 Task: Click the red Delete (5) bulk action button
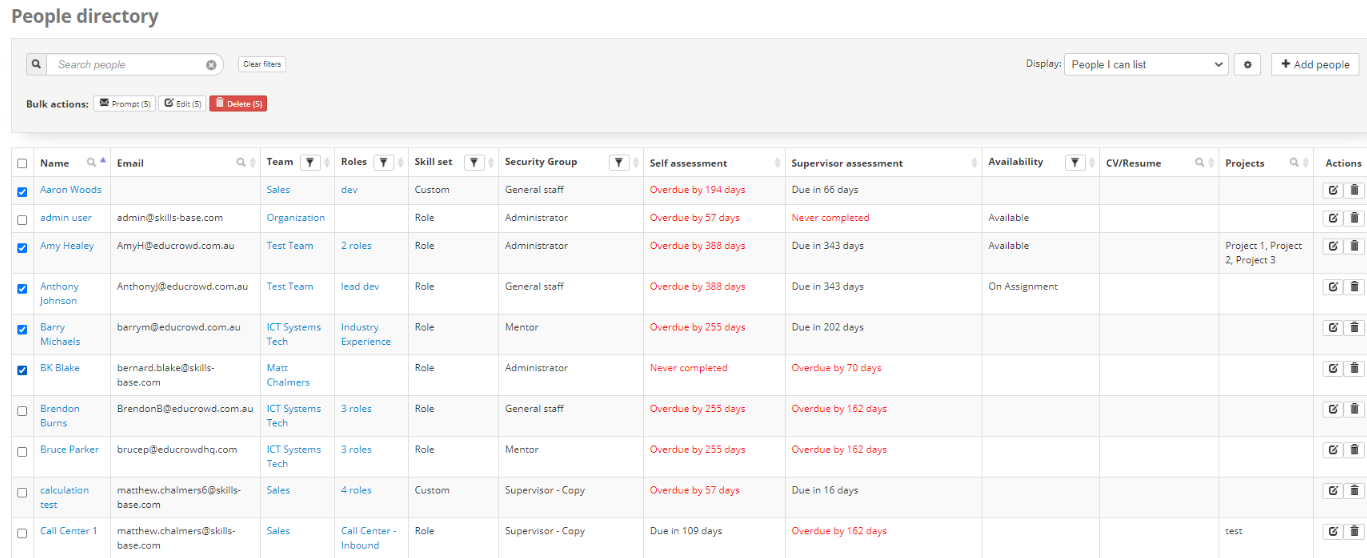click(x=238, y=103)
